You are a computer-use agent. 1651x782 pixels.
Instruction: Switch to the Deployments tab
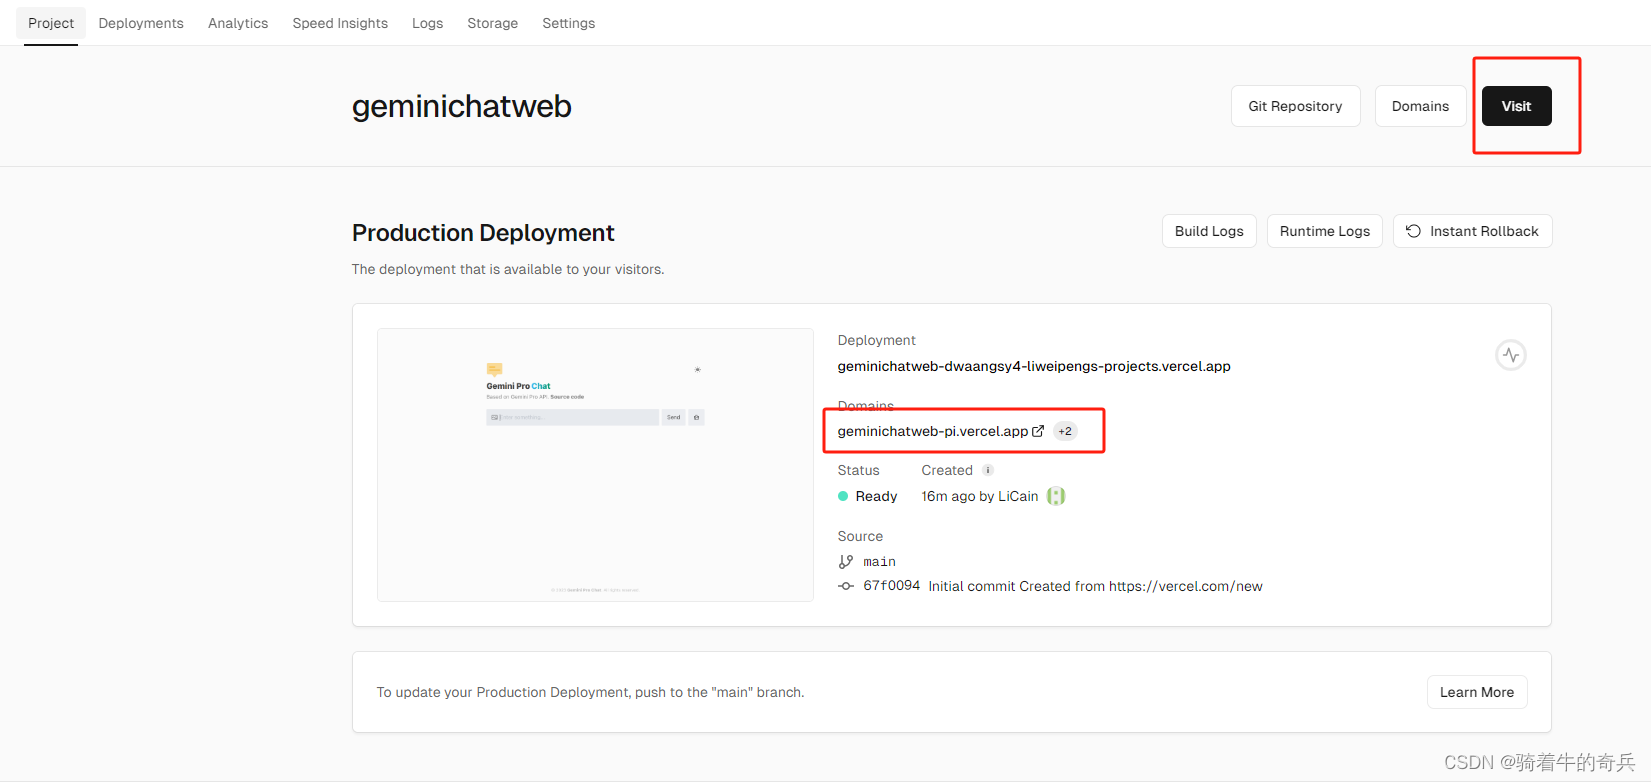point(141,23)
